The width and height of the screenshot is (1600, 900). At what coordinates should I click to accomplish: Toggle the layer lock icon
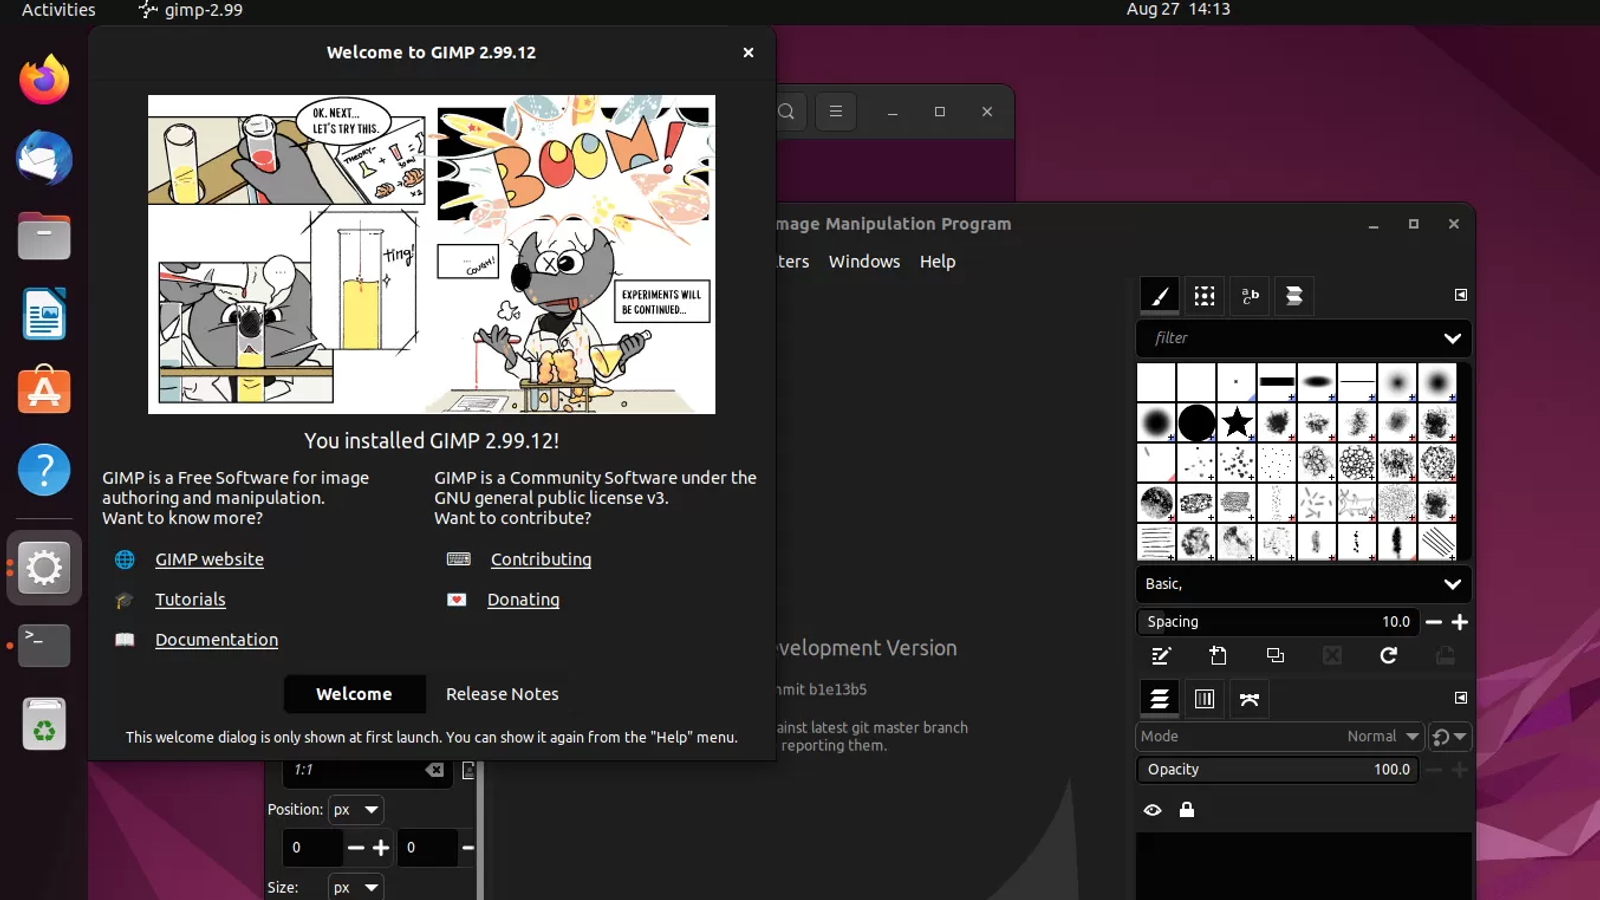[x=1187, y=810]
